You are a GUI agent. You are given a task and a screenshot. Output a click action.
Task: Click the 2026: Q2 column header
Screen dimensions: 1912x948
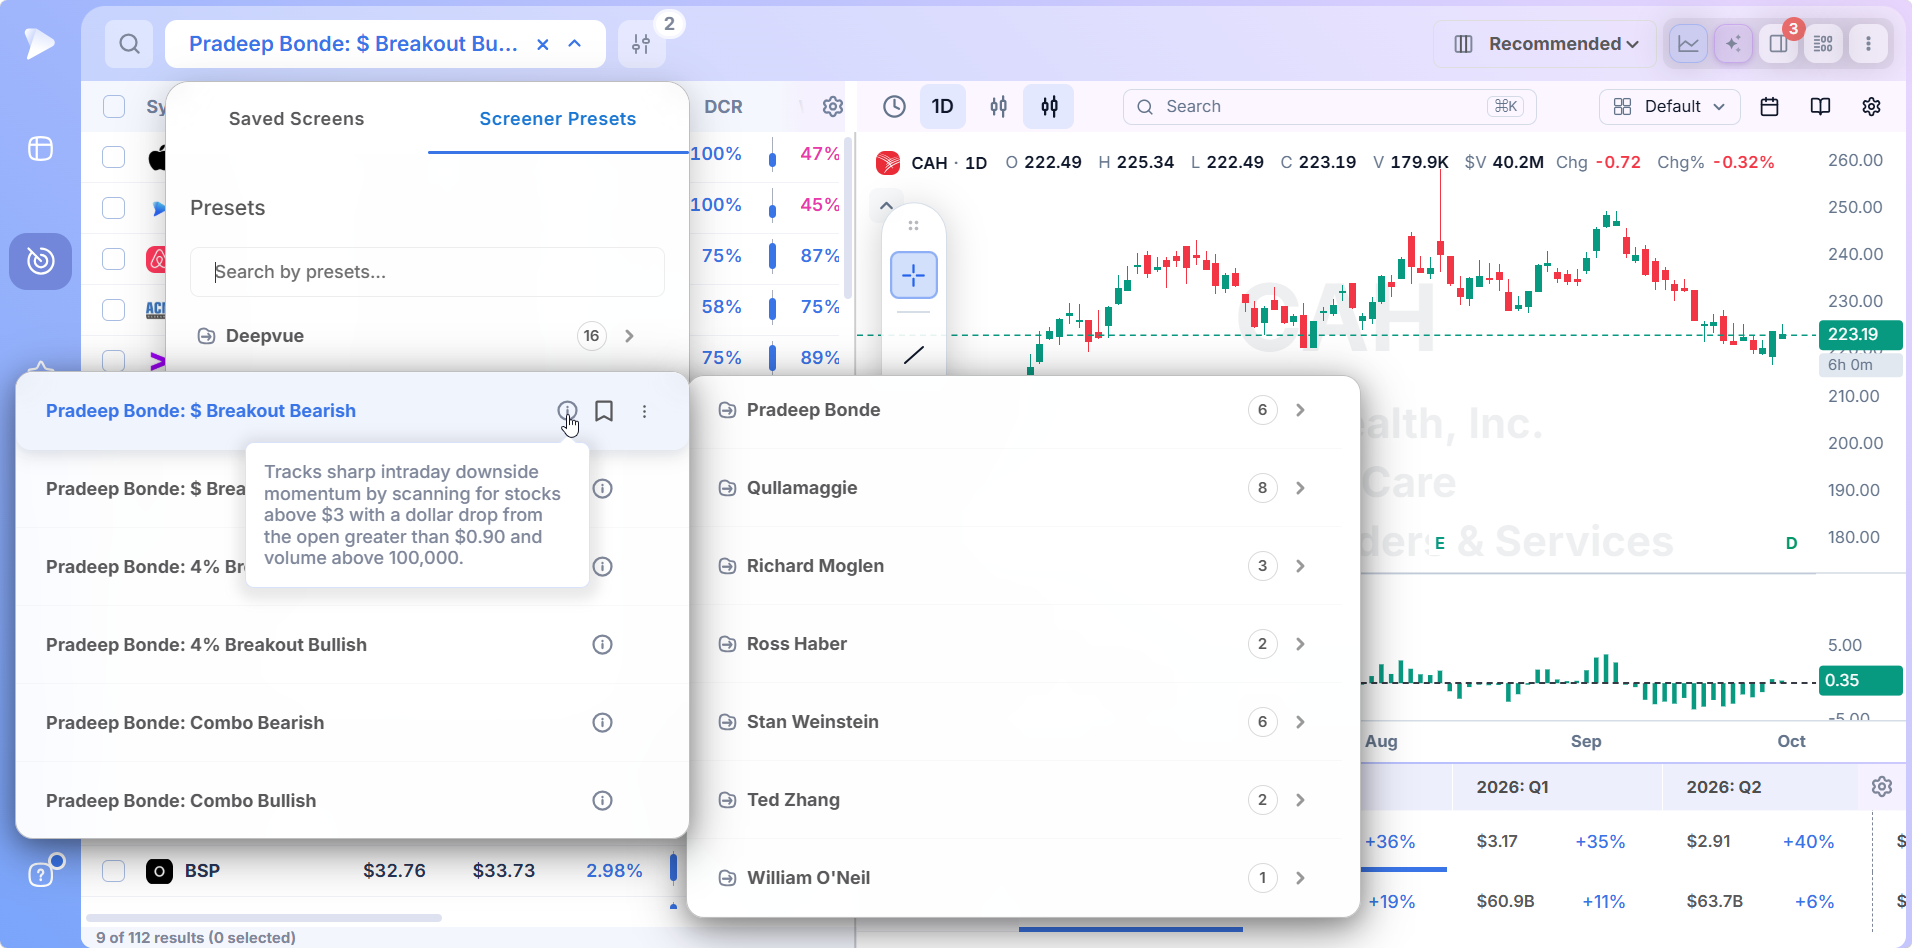(1723, 787)
